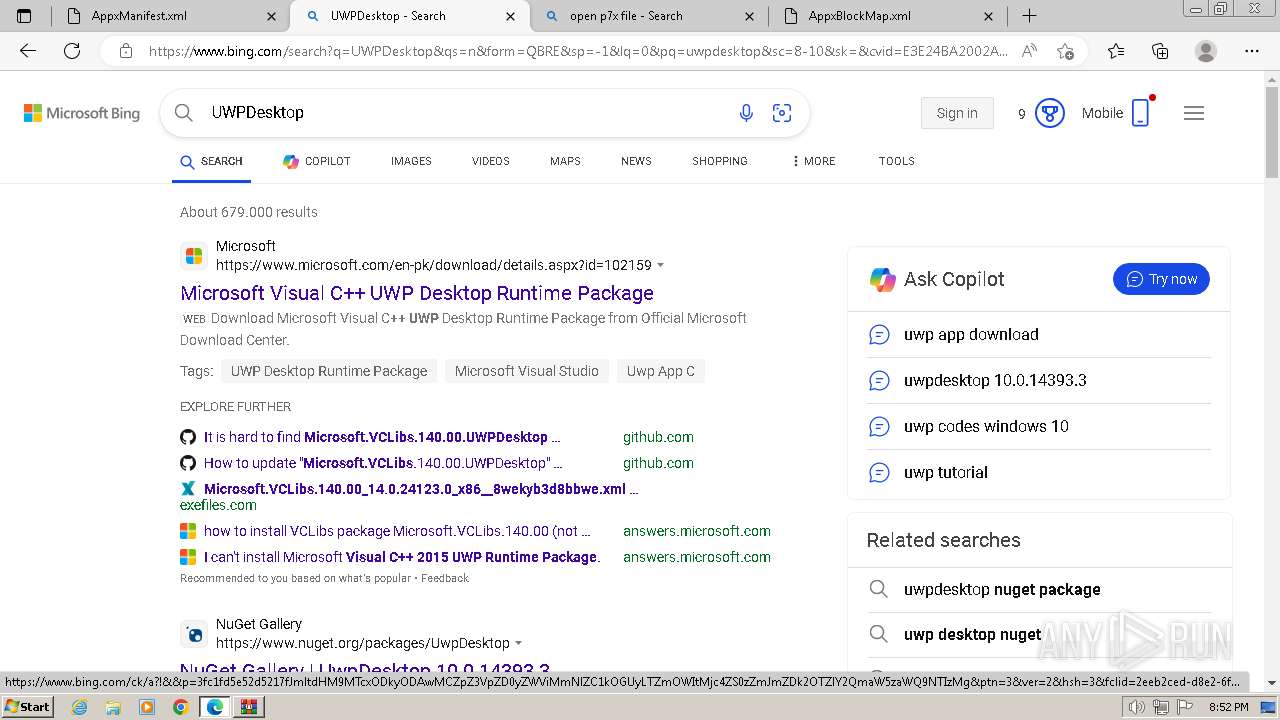Add this page to favorites
Image resolution: width=1280 pixels, height=720 pixels.
coord(1066,51)
